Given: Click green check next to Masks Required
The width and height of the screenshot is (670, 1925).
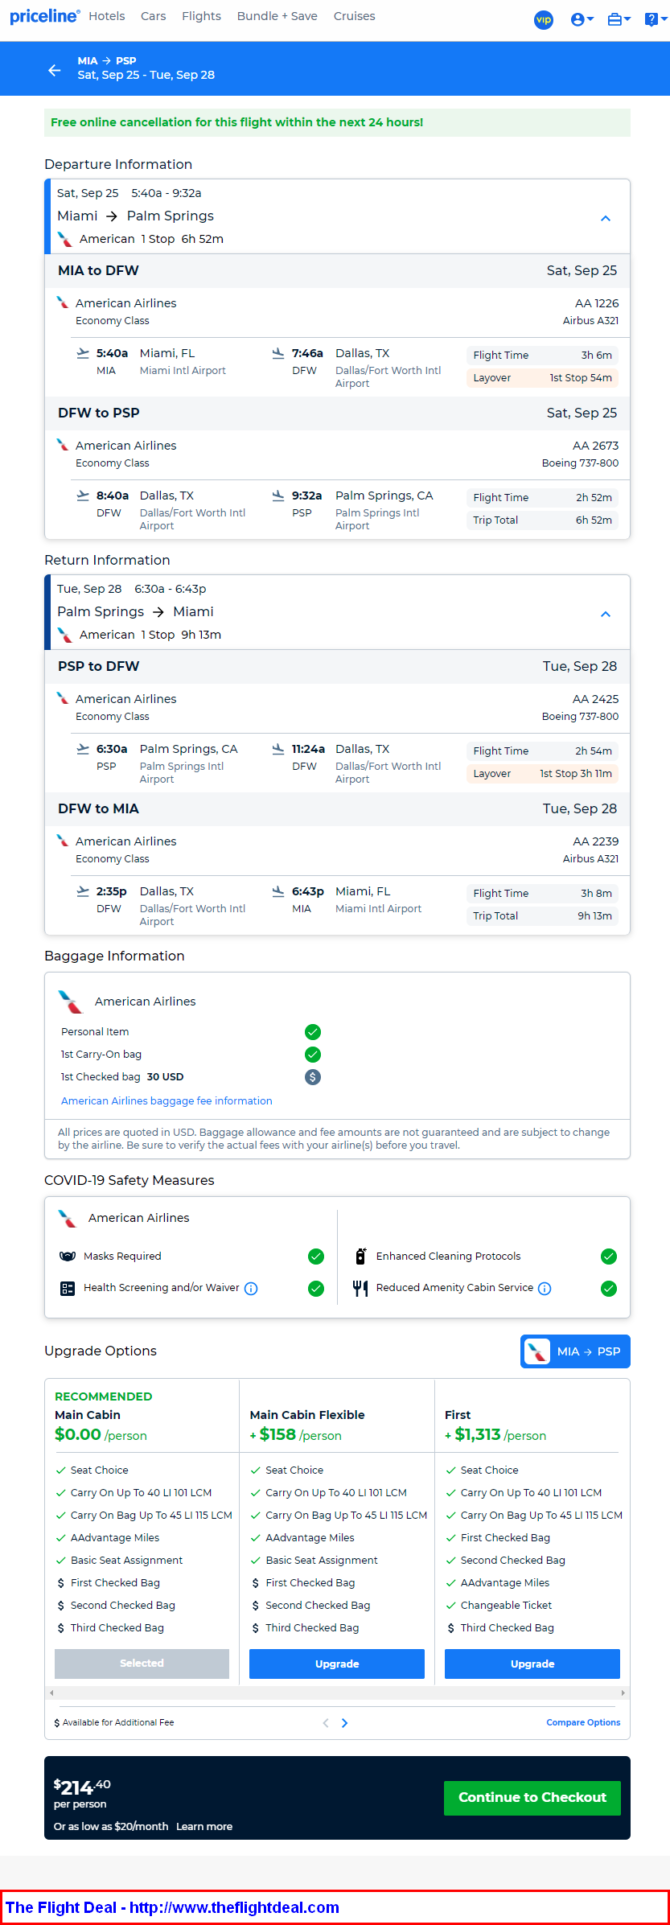Looking at the screenshot, I should pos(316,1256).
